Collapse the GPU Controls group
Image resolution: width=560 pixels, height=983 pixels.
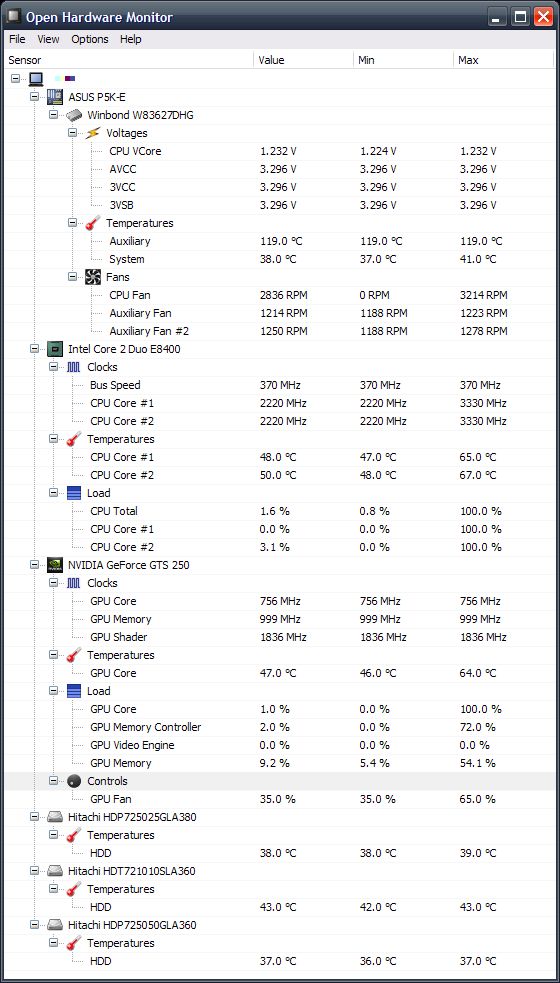tap(53, 781)
